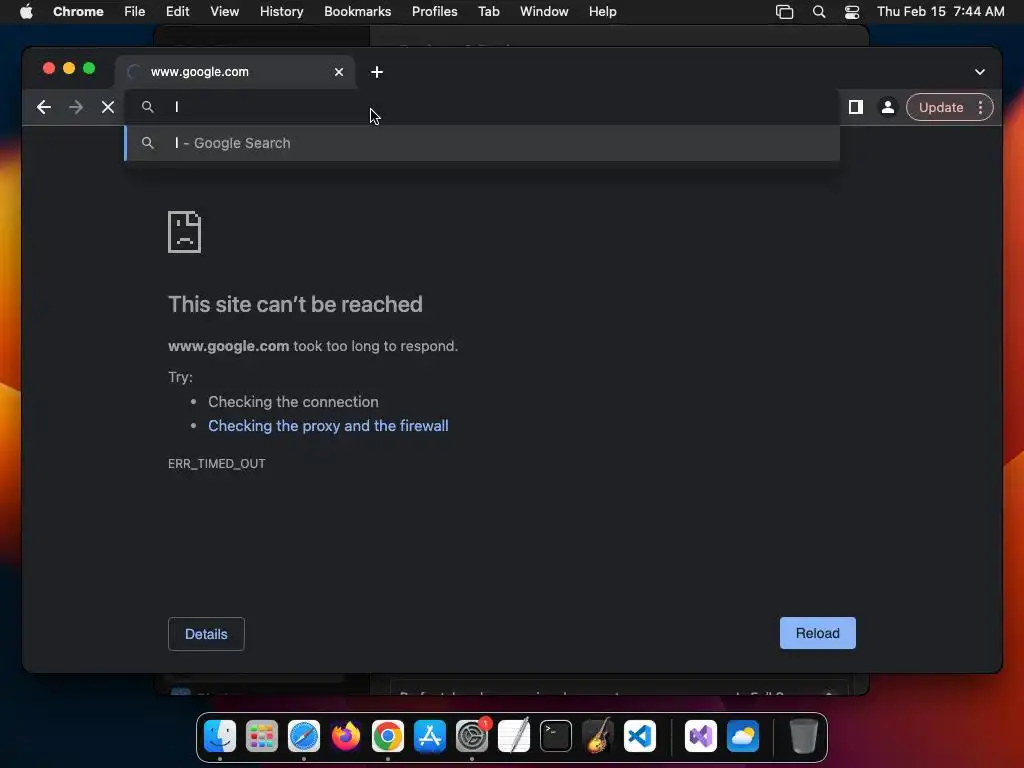
Task: Open the profile avatar menu
Action: pos(888,107)
